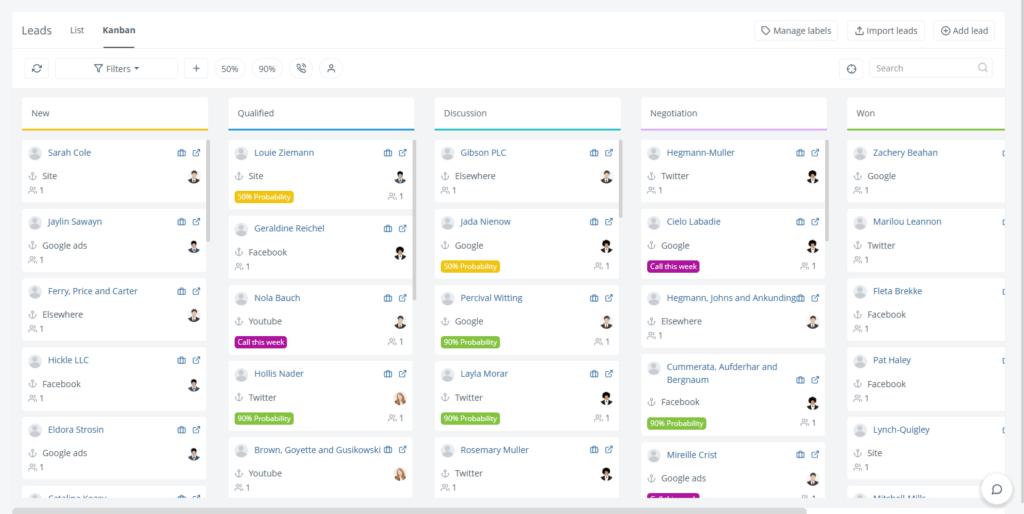The width and height of the screenshot is (1024, 514).
Task: Click the refresh icon in the toolbar
Action: click(37, 69)
